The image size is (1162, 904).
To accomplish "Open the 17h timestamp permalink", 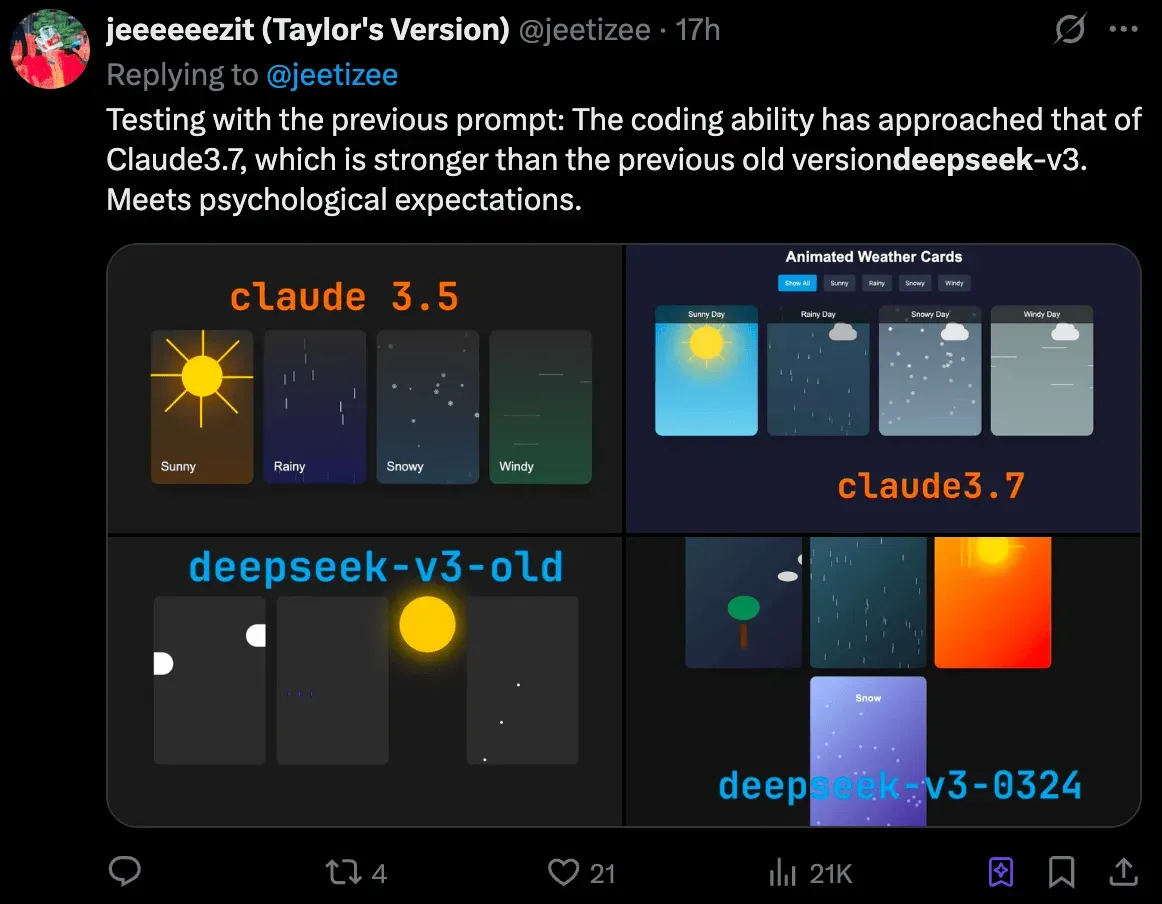I will point(698,30).
